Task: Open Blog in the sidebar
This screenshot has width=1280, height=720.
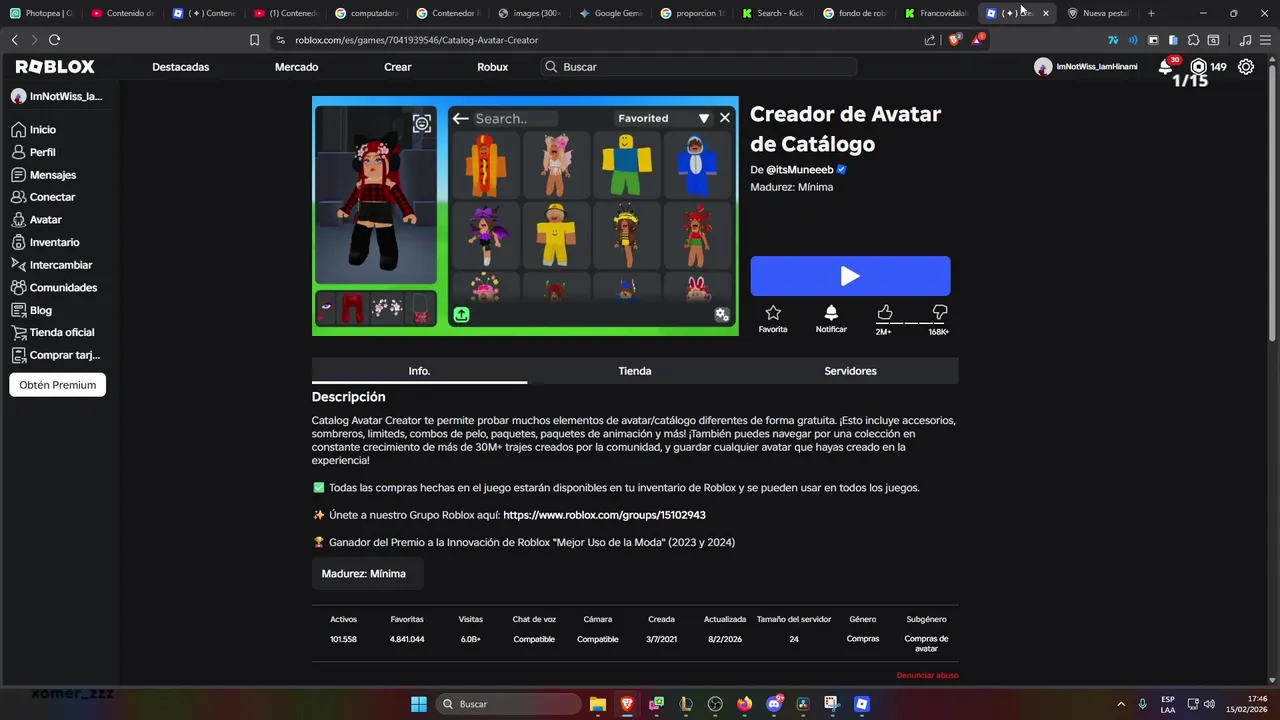Action: coord(32,310)
